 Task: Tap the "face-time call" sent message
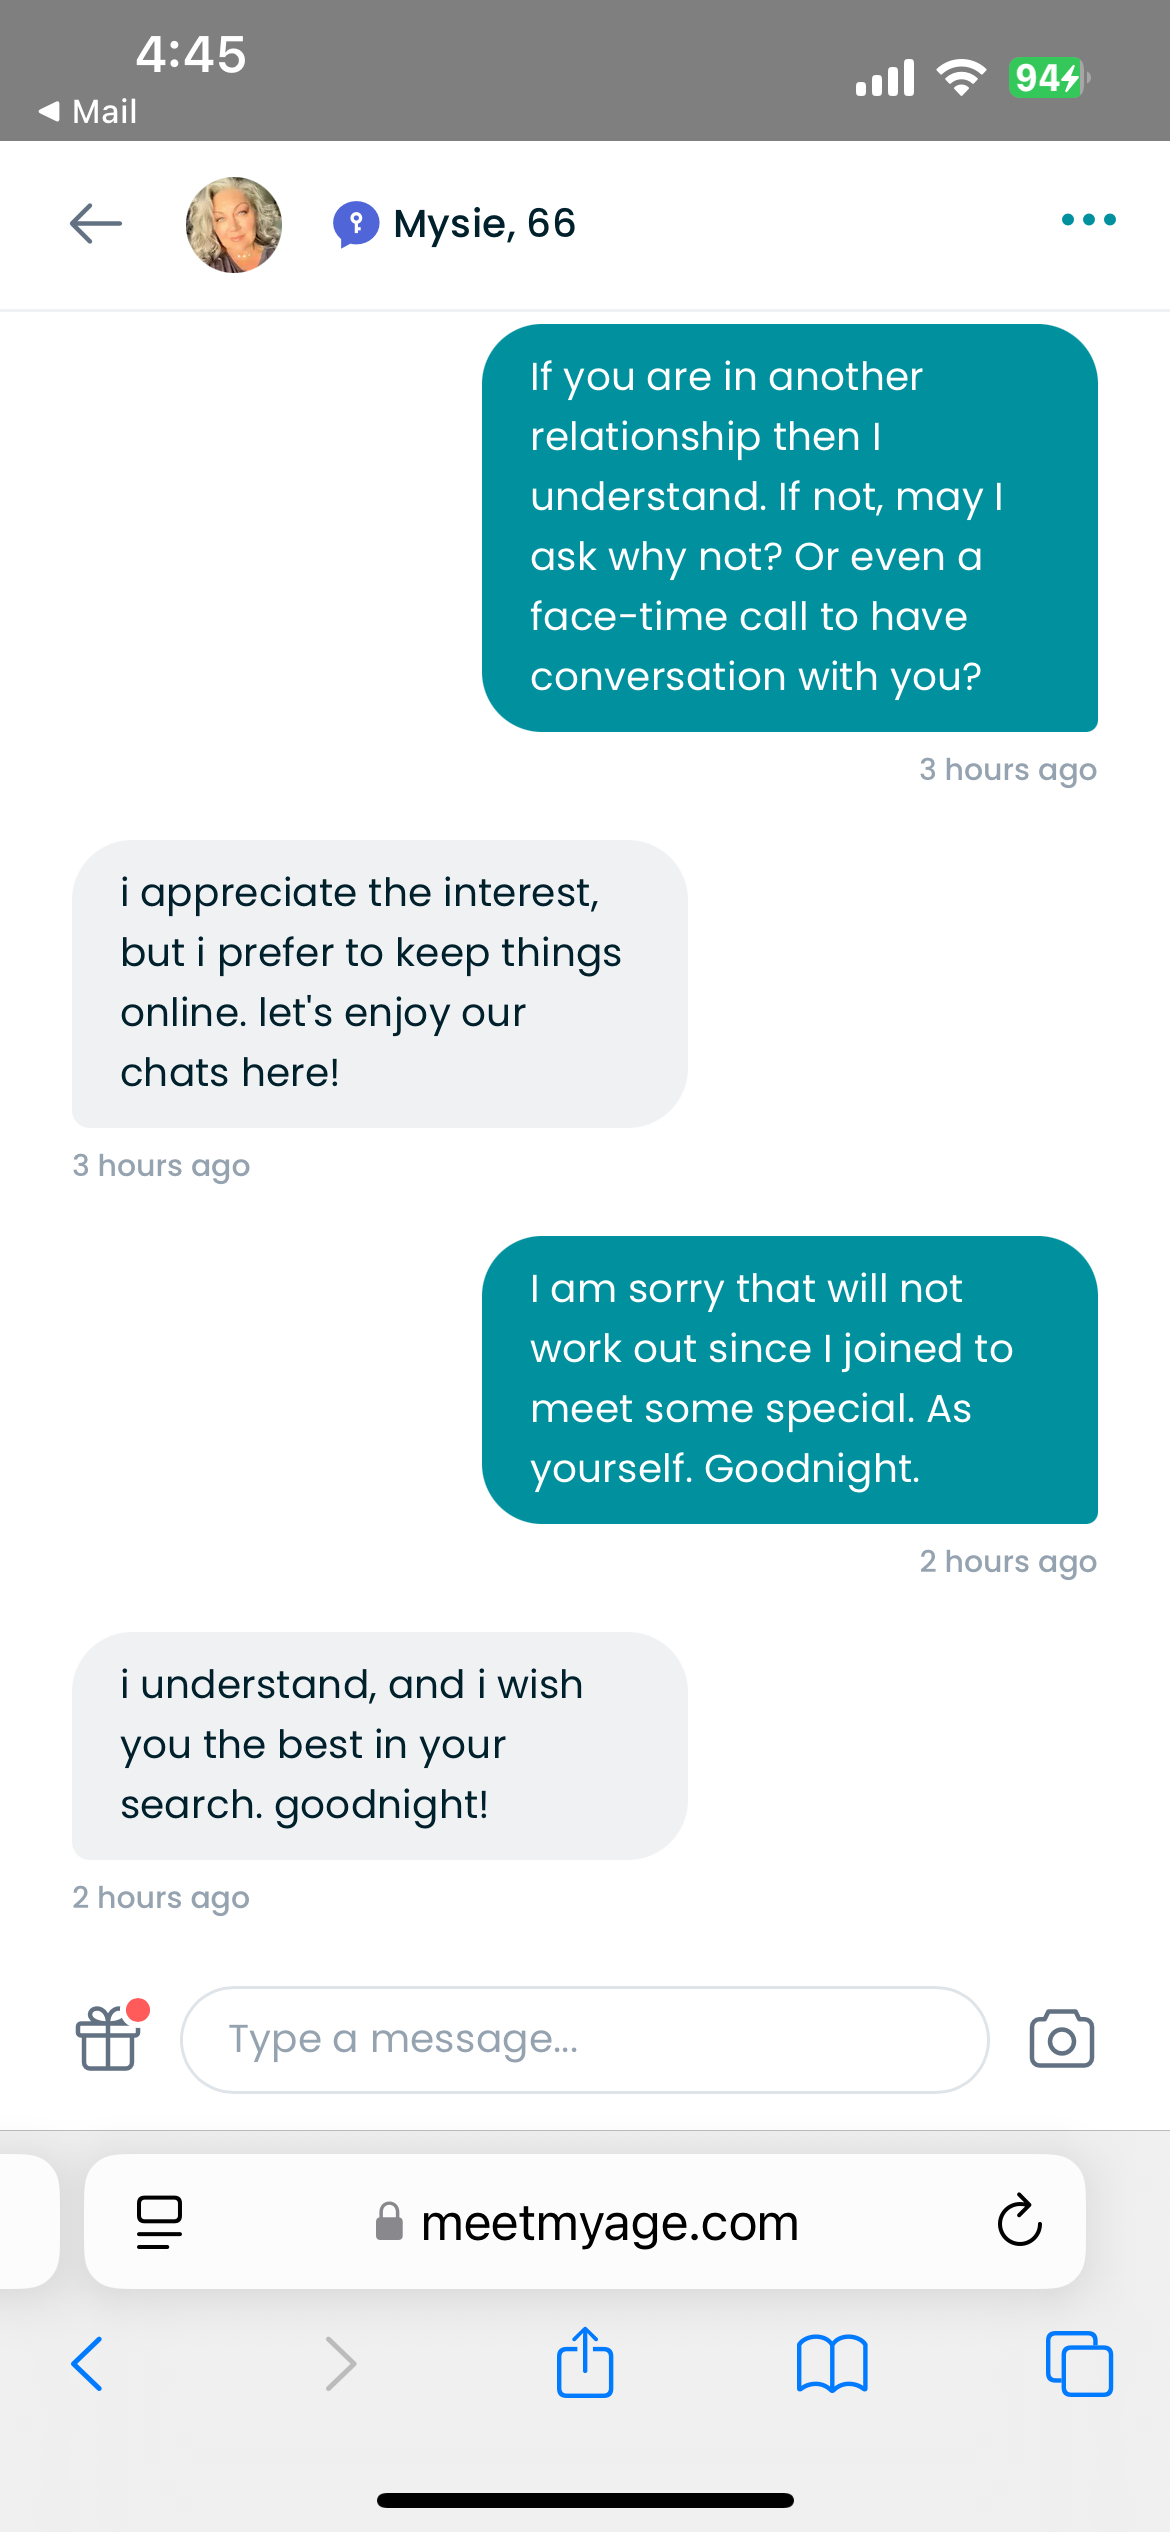tap(789, 527)
